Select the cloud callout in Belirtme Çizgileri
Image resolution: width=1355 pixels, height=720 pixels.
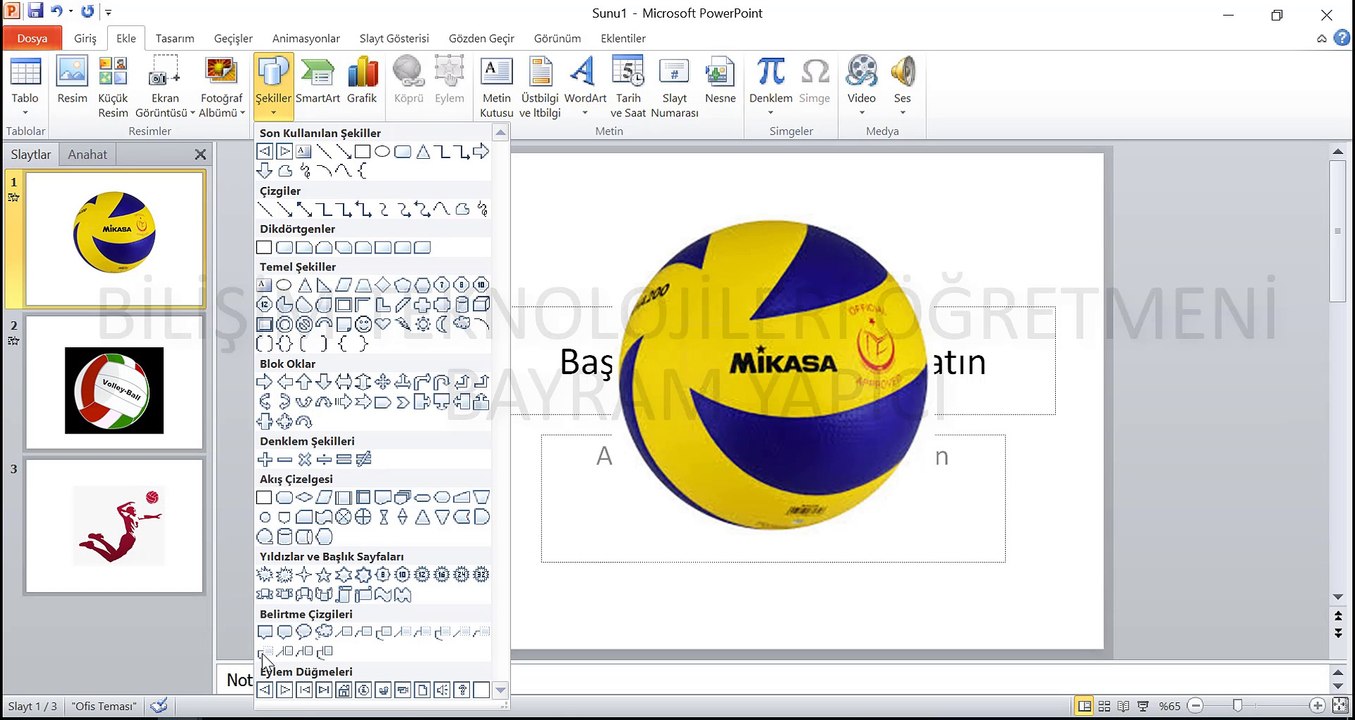point(324,632)
